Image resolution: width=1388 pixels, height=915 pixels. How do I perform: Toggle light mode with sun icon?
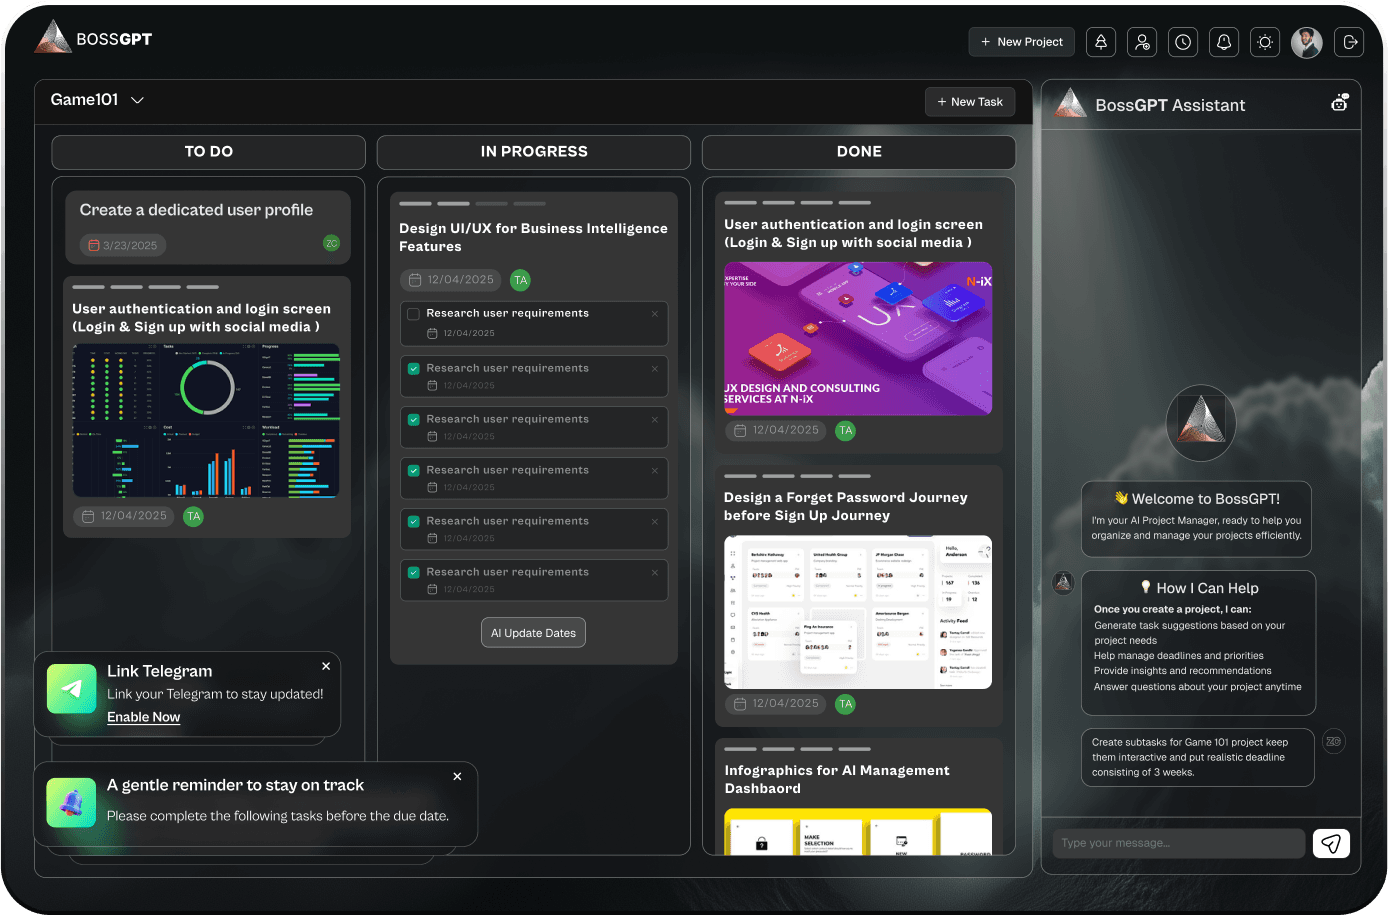[x=1265, y=42]
